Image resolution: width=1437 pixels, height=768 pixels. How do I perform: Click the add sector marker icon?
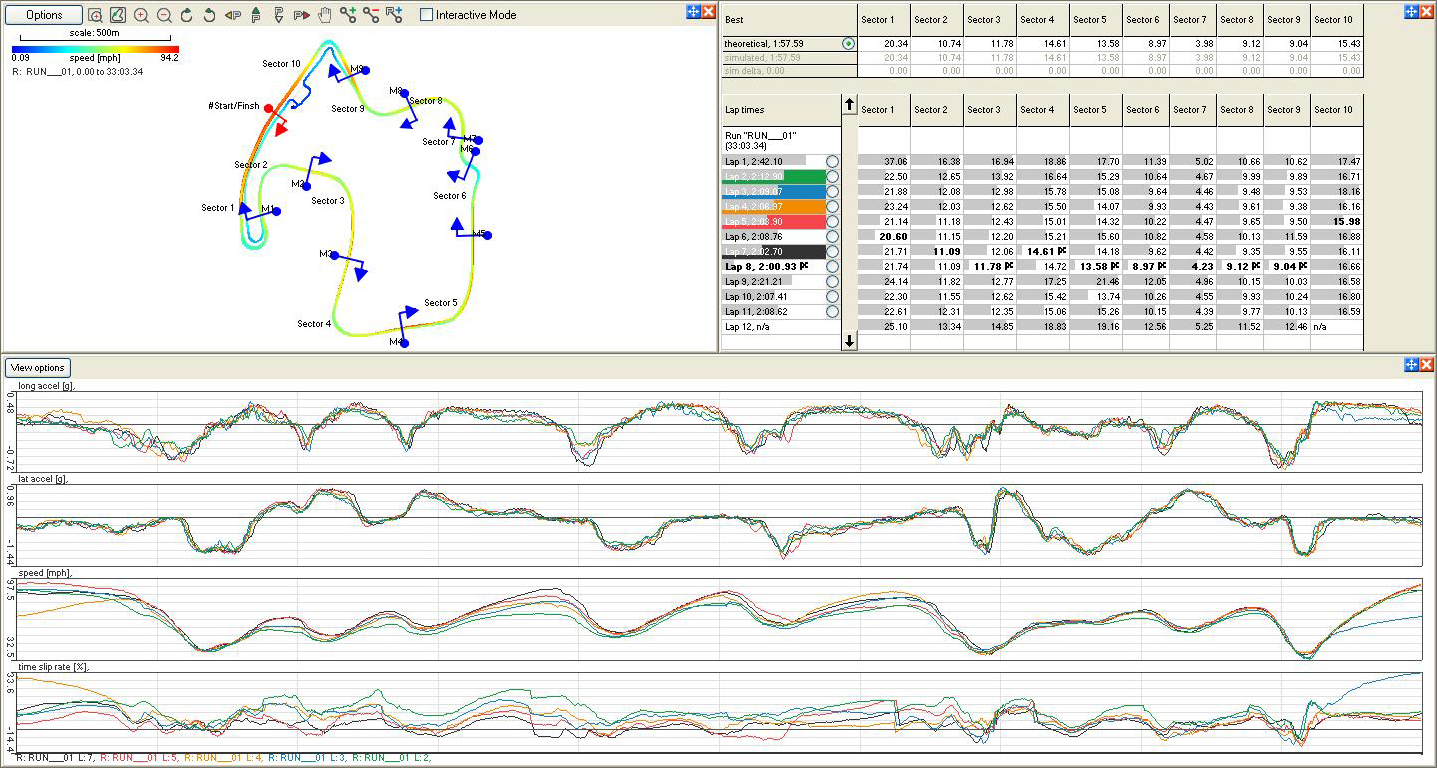coord(348,15)
